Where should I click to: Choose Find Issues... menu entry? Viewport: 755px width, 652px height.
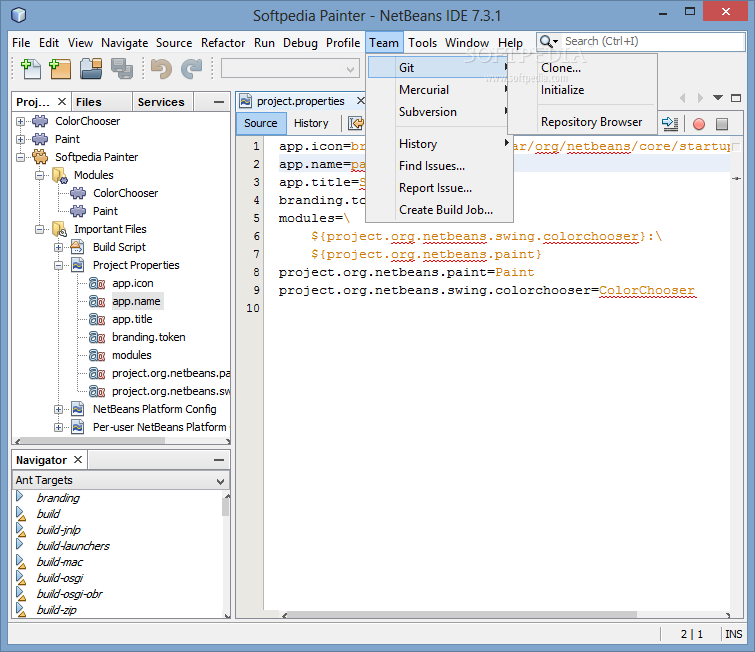(x=439, y=166)
